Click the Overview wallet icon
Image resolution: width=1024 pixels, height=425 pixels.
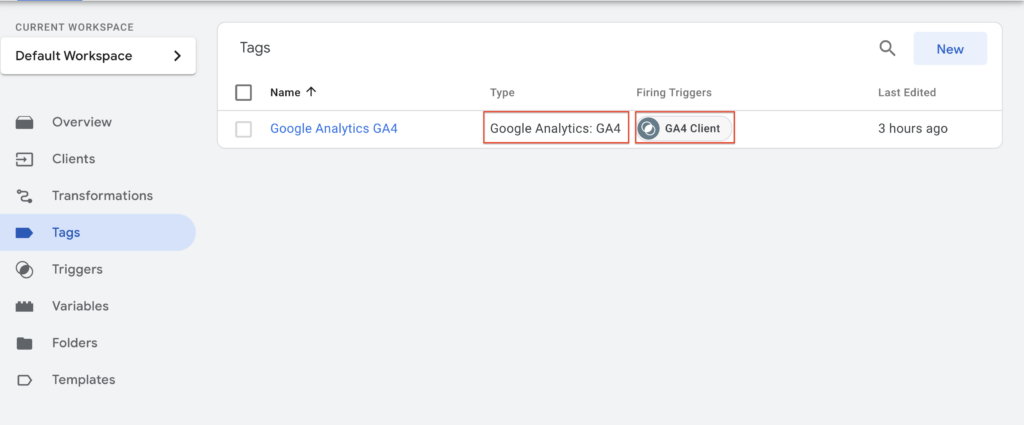(25, 122)
